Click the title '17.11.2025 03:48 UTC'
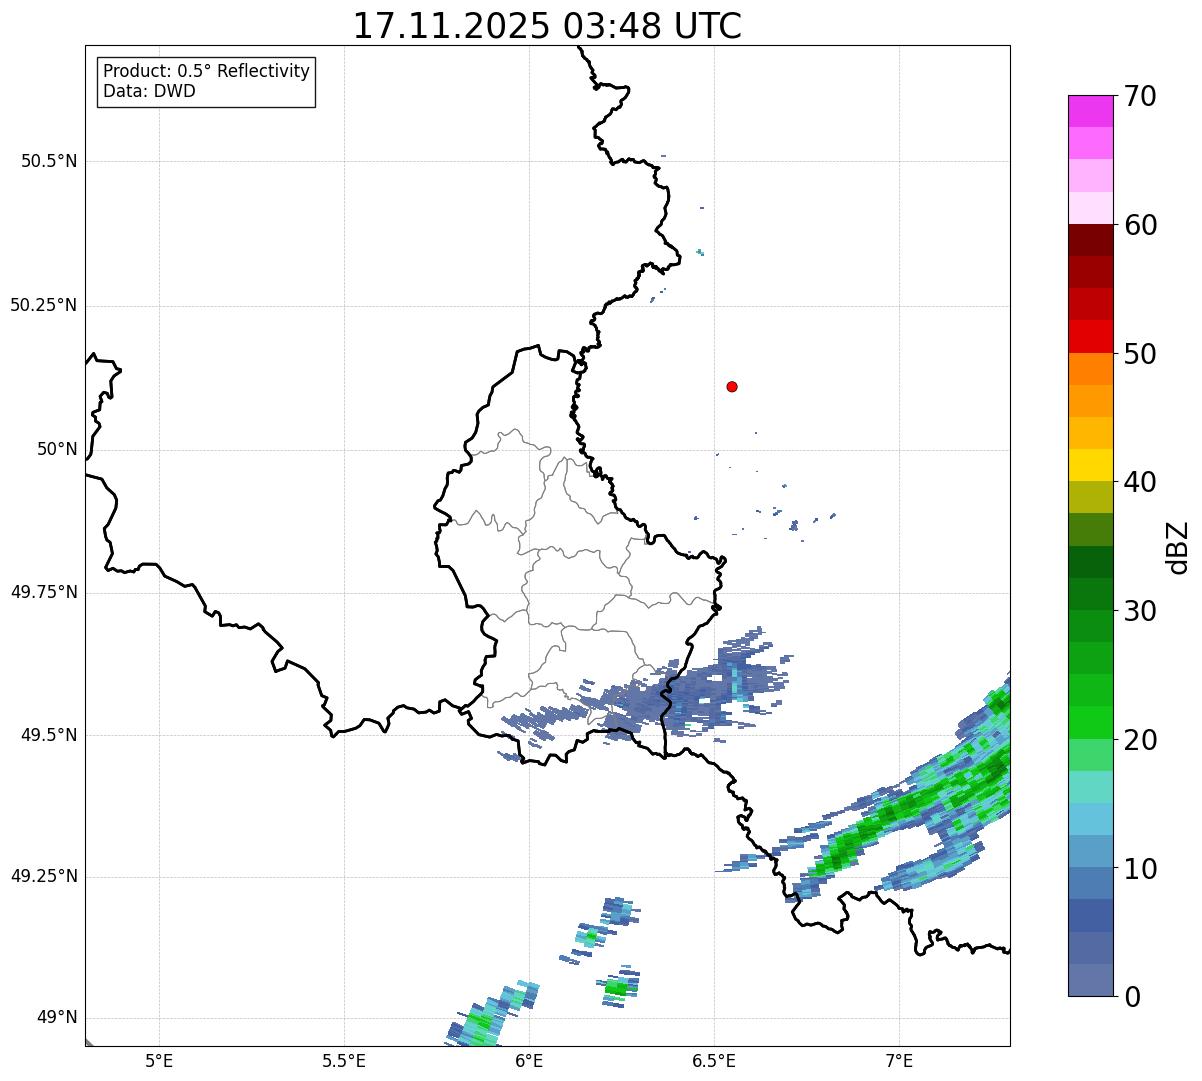Image resolution: width=1202 pixels, height=1081 pixels. pos(547,26)
